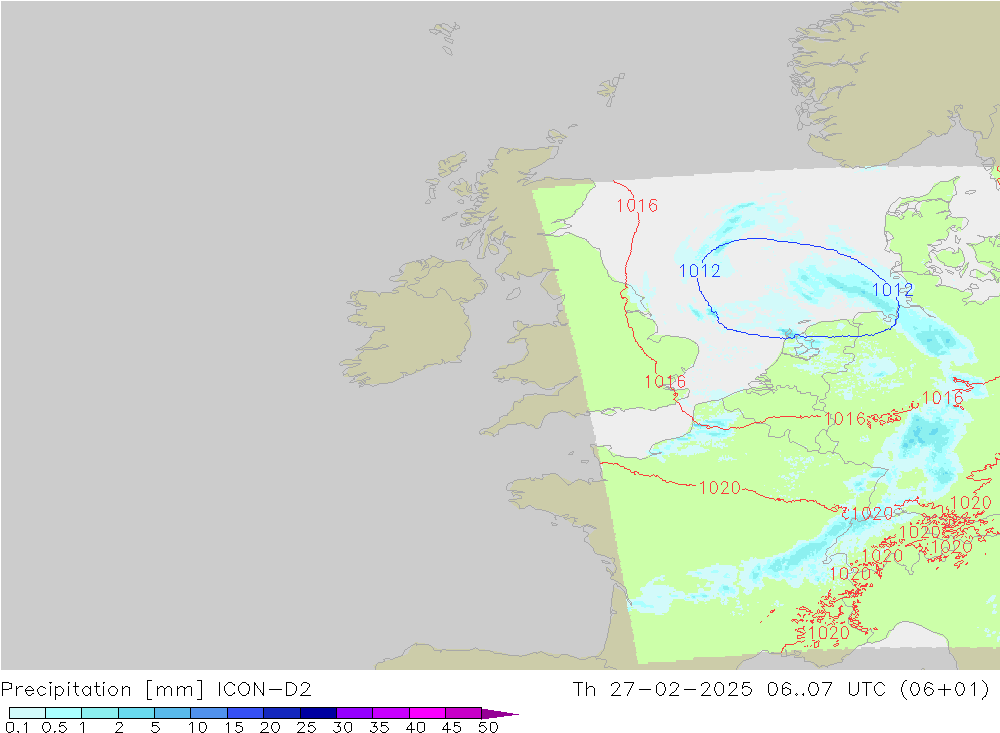Click the left blue 1012 isobar label
Viewport: 1000px width, 733px height.
tap(700, 270)
